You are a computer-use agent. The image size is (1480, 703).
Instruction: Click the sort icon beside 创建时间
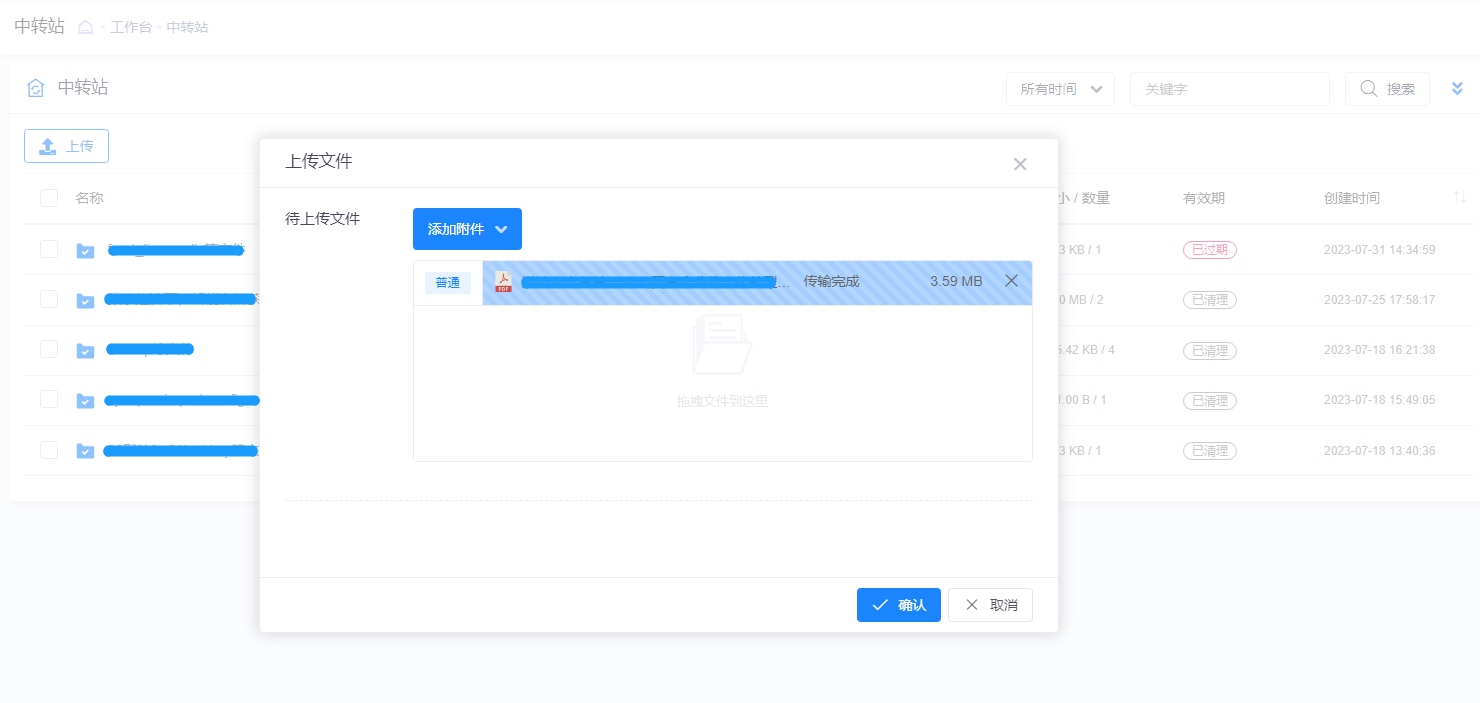1460,198
